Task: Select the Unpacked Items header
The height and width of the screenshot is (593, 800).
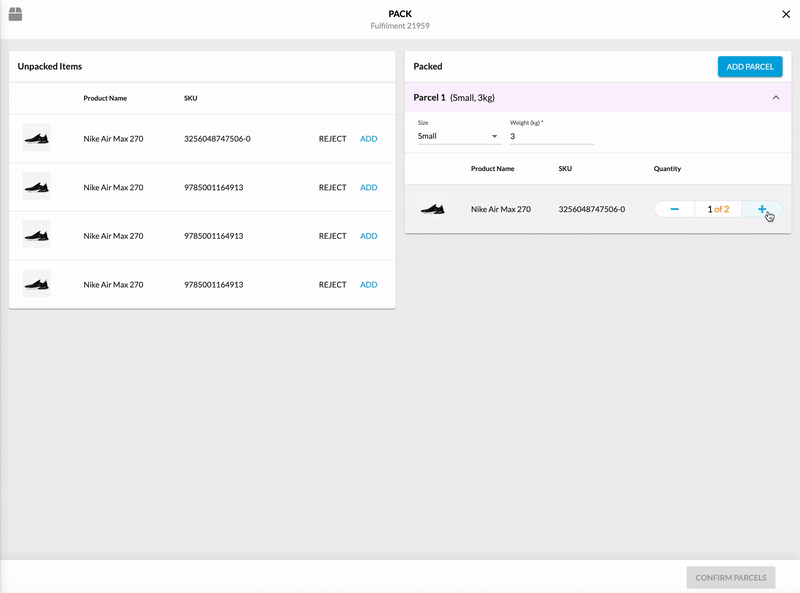Action: pyautogui.click(x=51, y=66)
